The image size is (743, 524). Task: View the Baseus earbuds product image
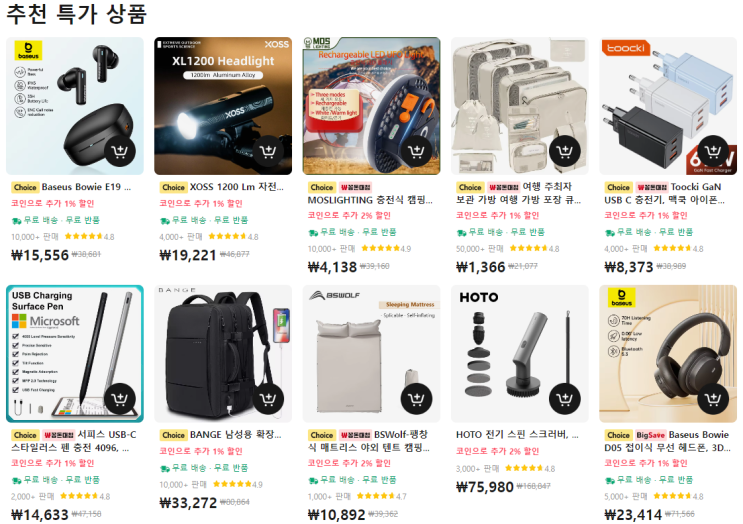coord(75,106)
